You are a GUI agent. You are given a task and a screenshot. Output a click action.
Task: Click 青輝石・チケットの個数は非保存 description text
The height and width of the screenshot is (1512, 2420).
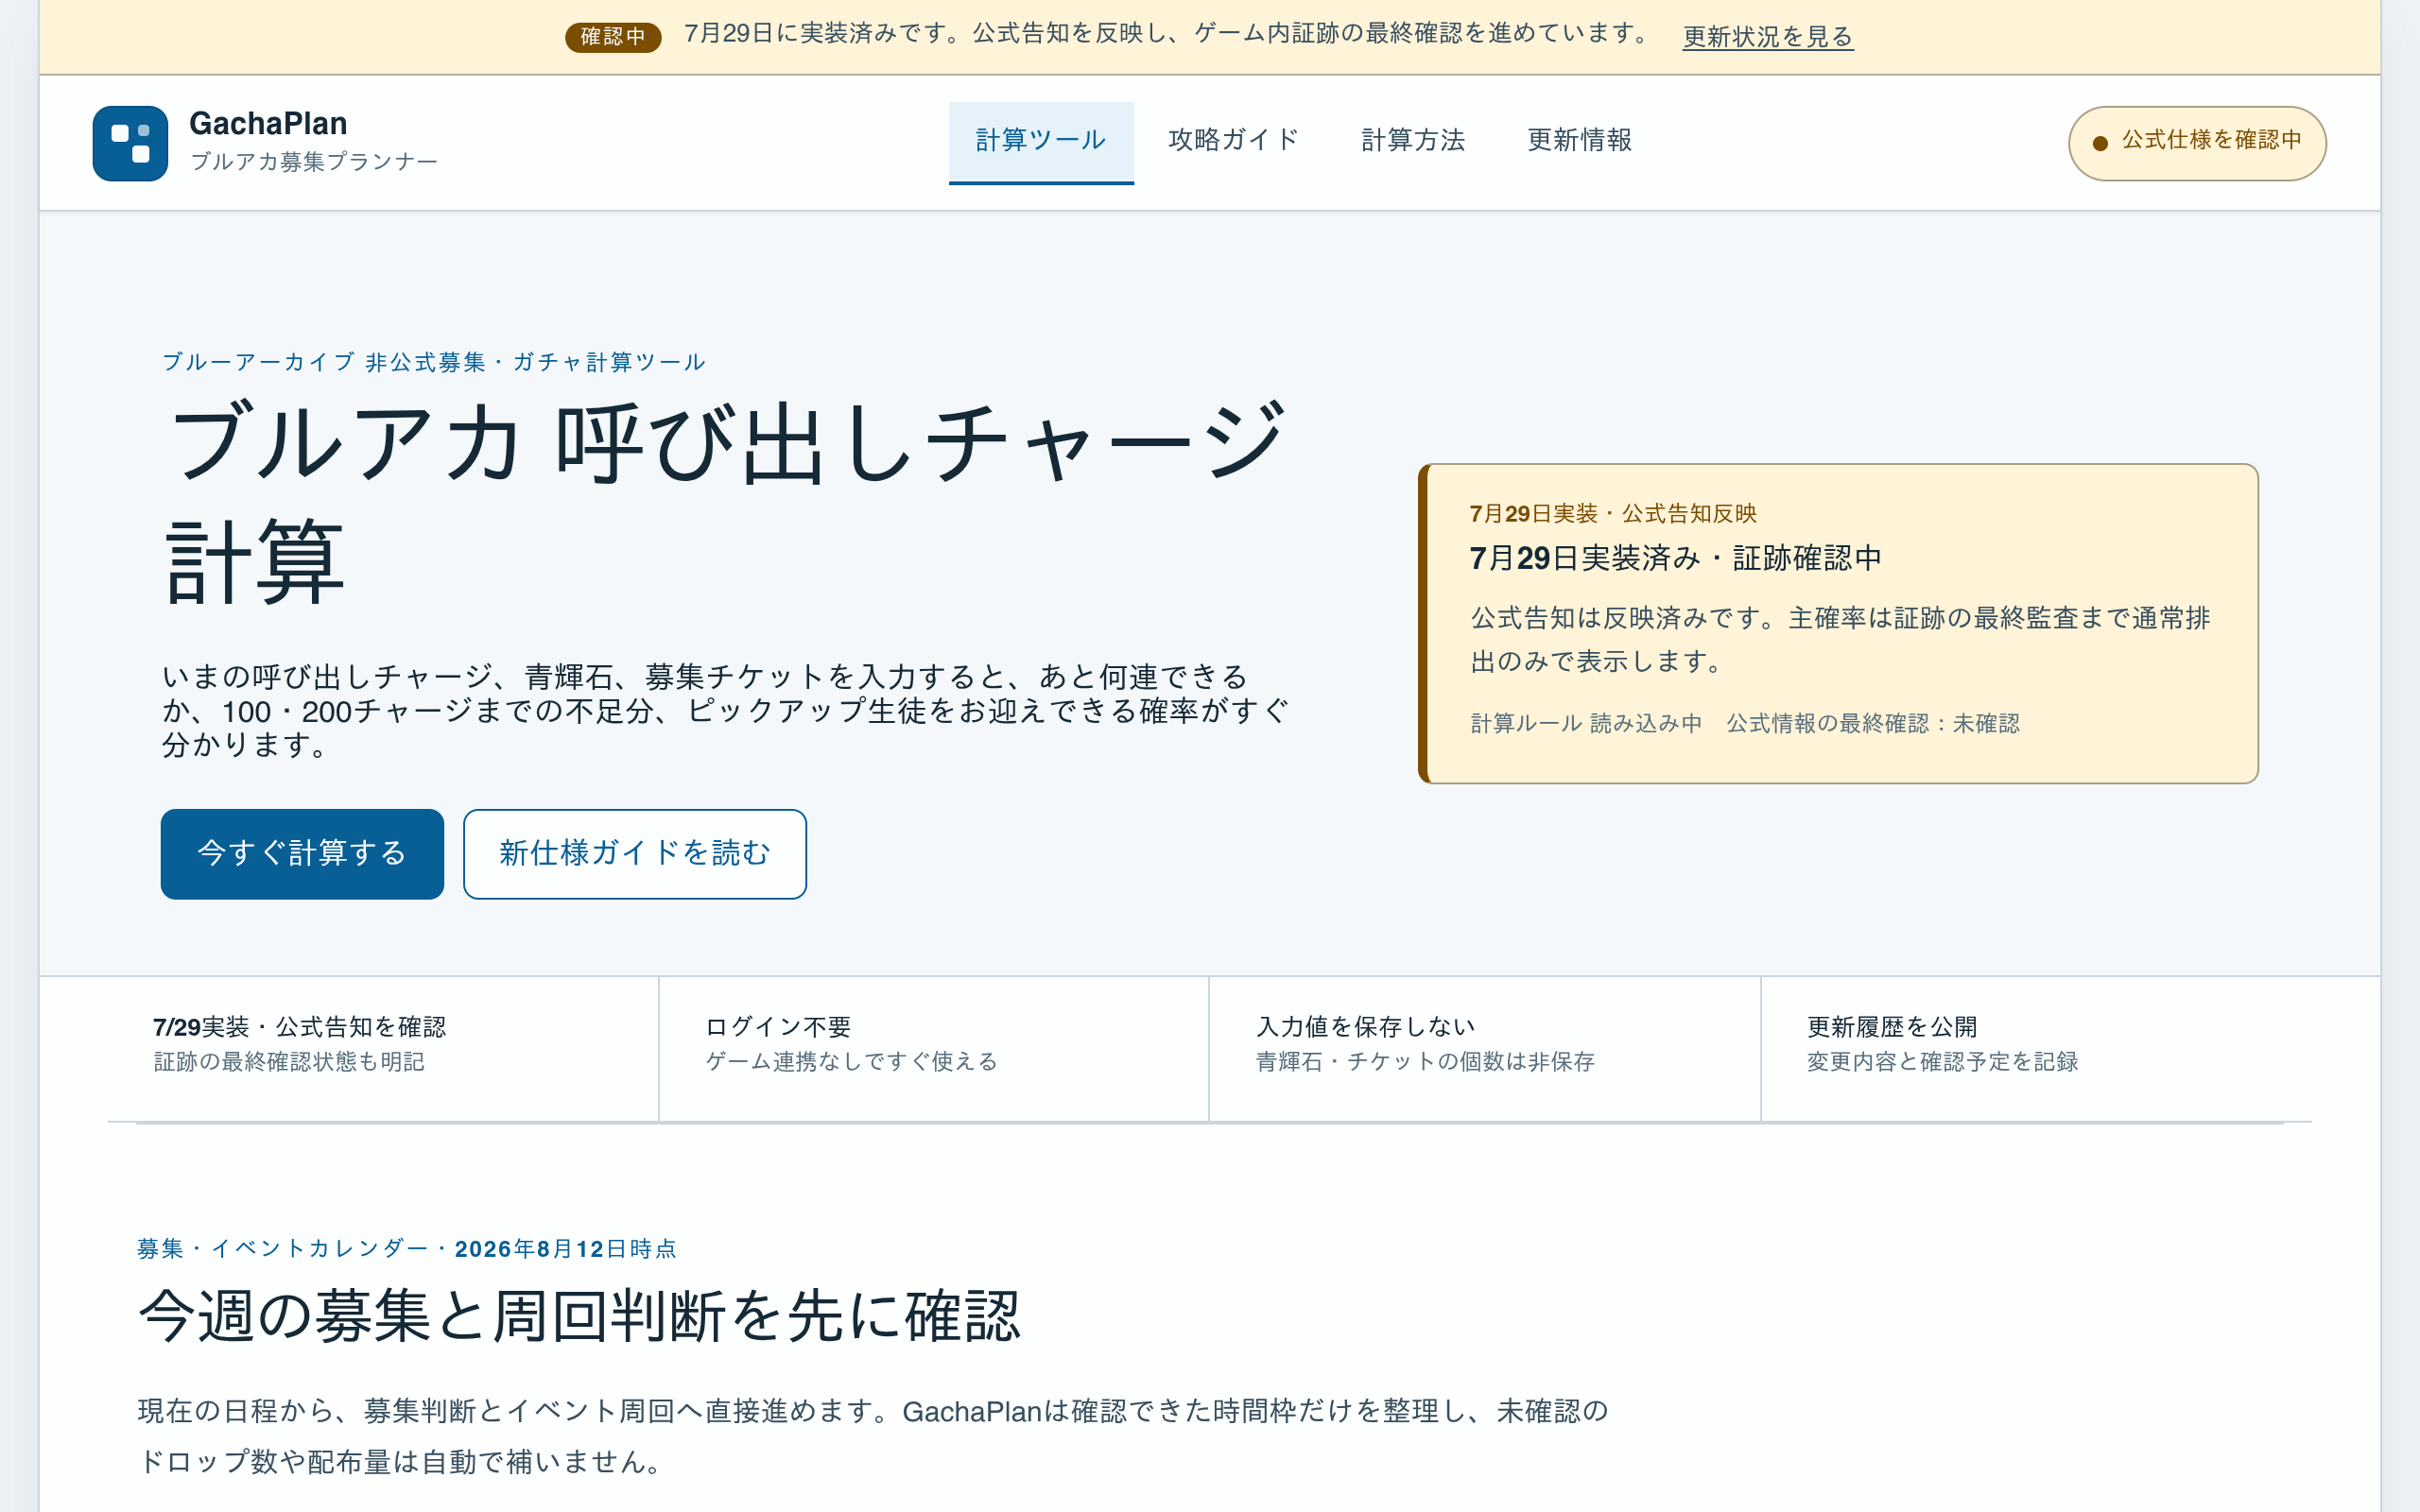(1425, 1062)
